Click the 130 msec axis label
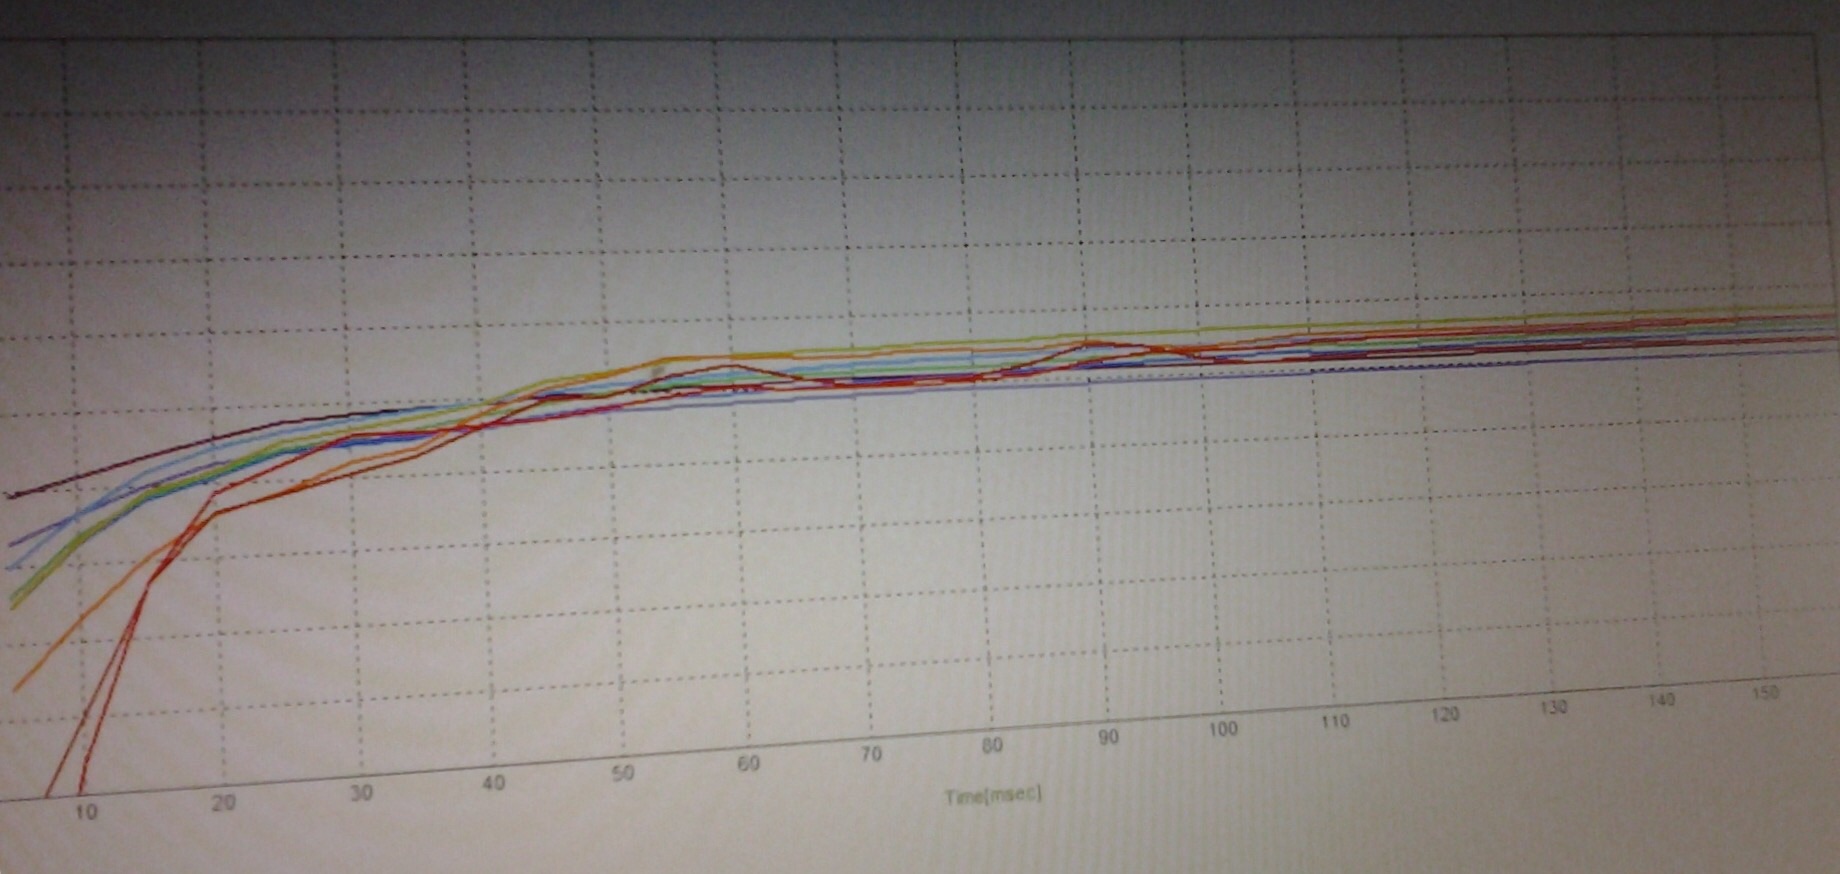The image size is (1840, 874). [x=1553, y=707]
